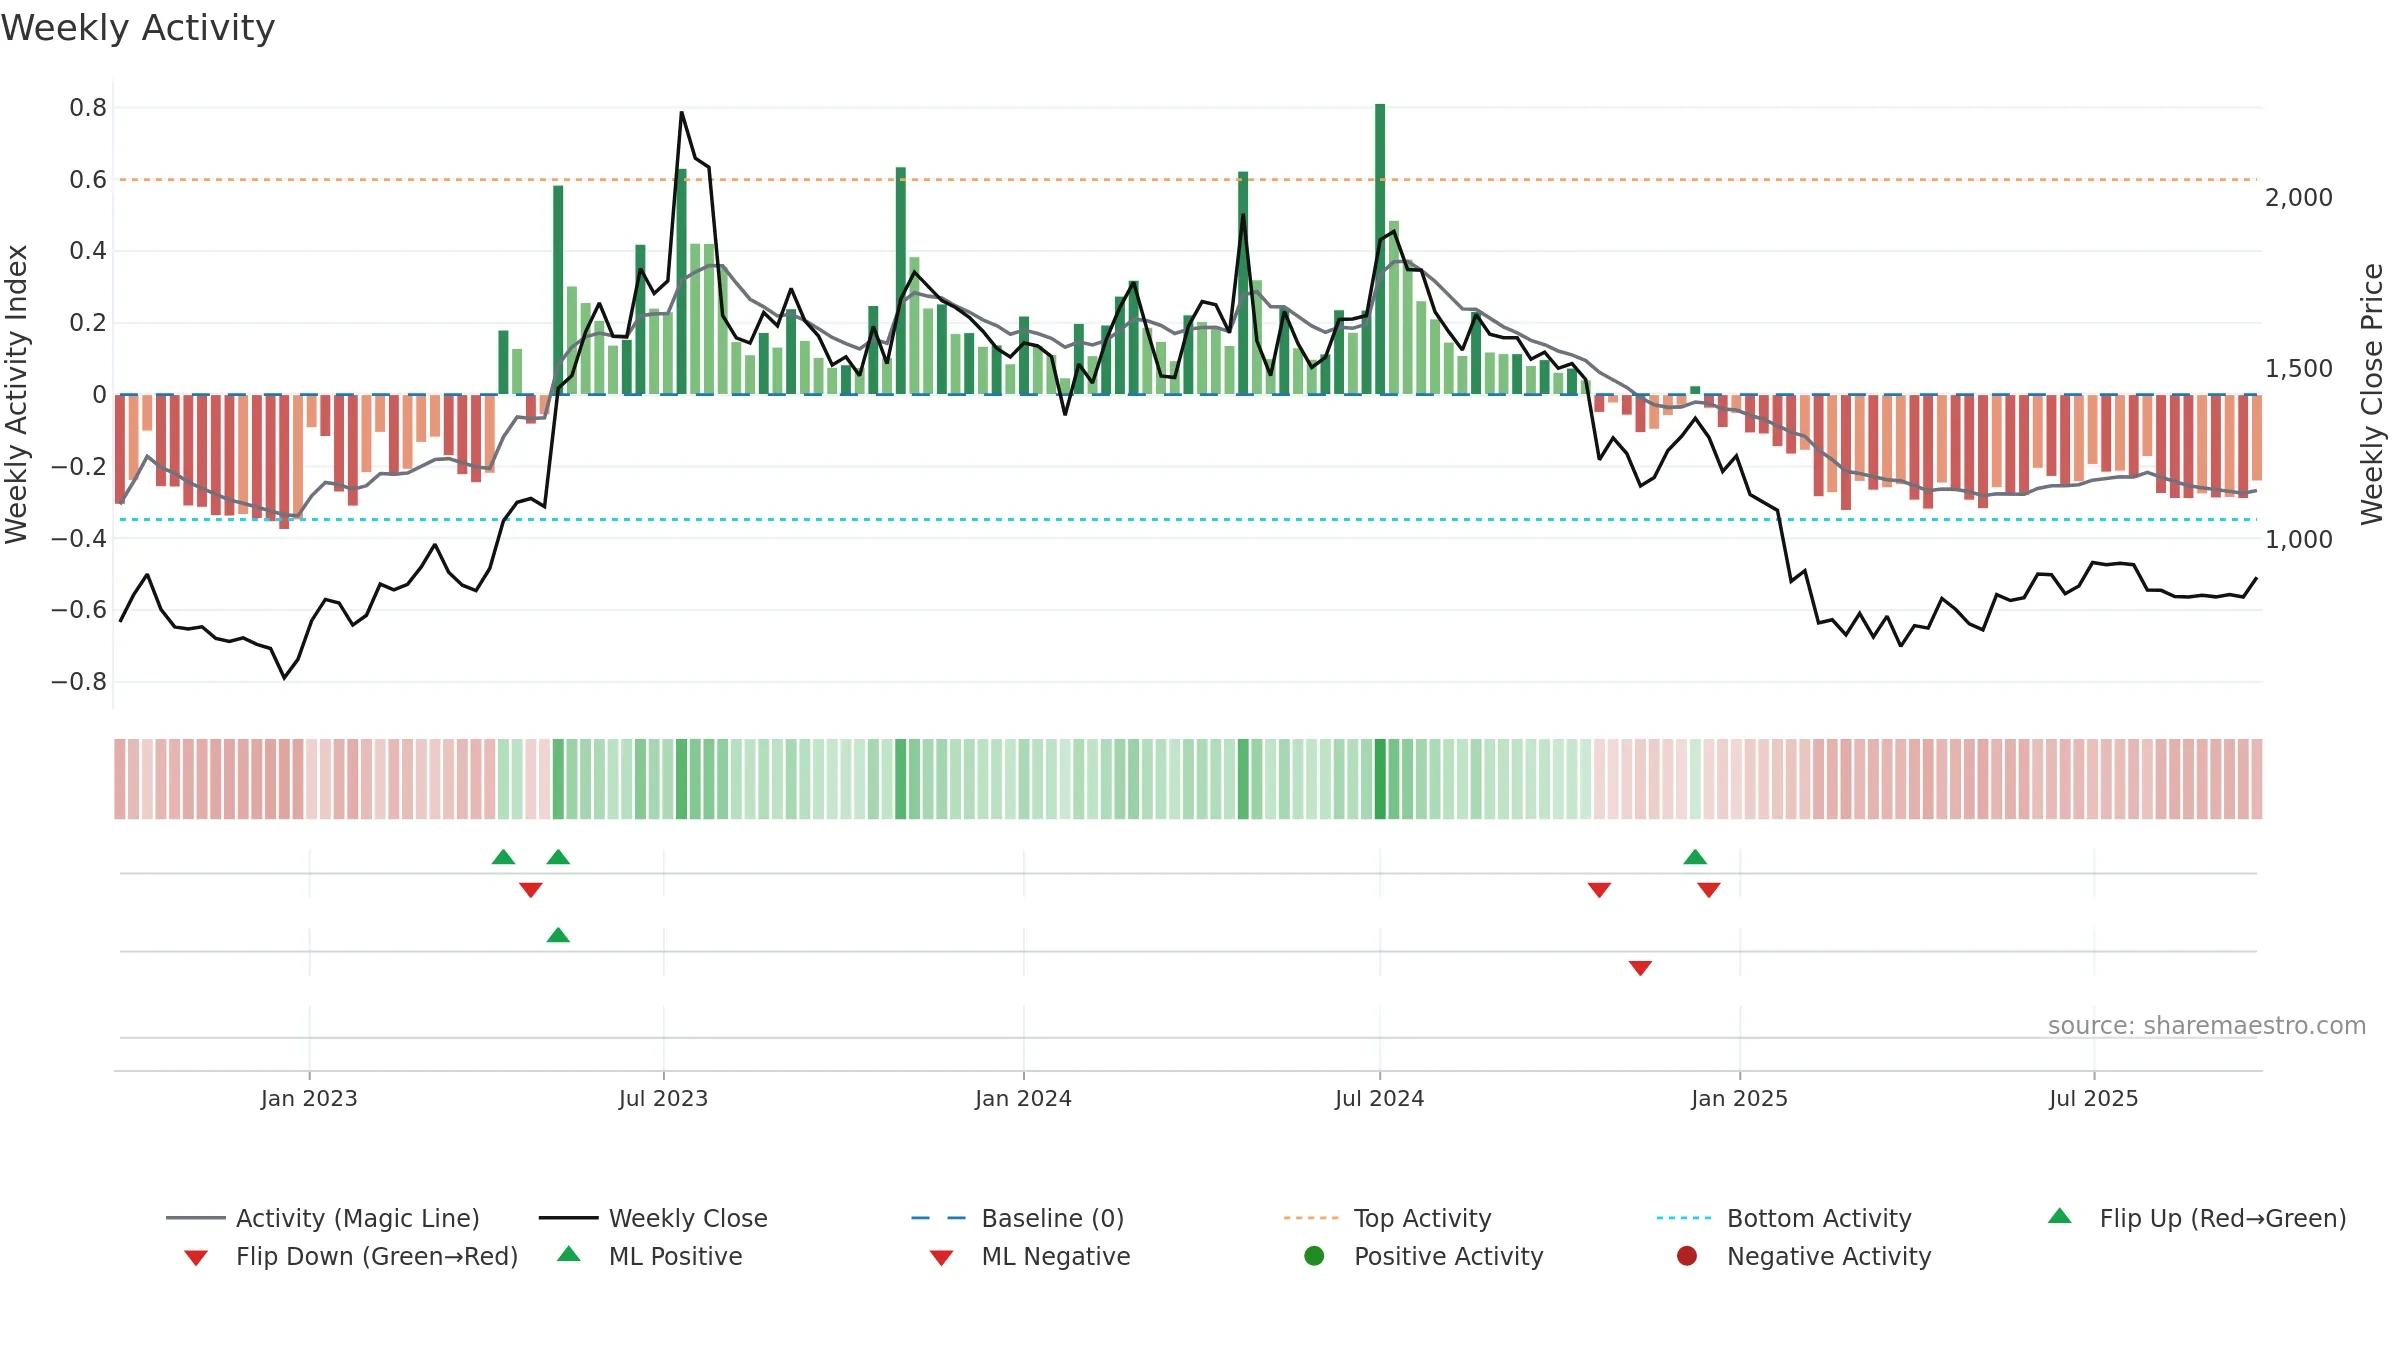
Task: Toggle the Top Activity legend entry
Action: [1388, 1218]
